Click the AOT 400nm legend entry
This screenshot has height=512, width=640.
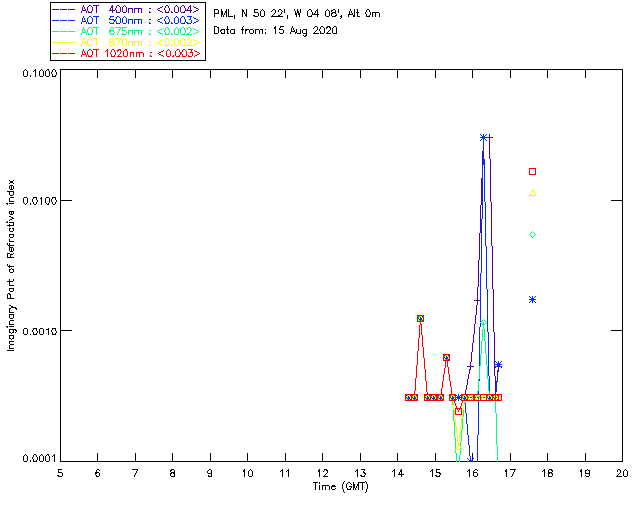(x=127, y=9)
